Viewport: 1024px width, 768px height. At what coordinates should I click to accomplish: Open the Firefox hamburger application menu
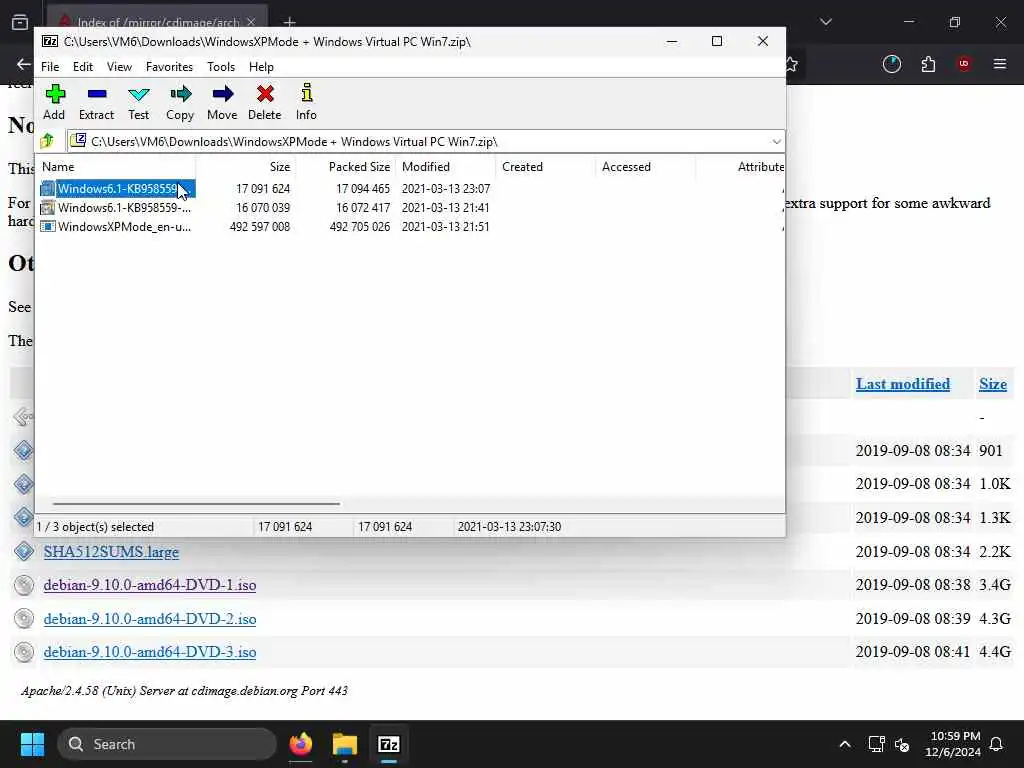[x=1000, y=64]
